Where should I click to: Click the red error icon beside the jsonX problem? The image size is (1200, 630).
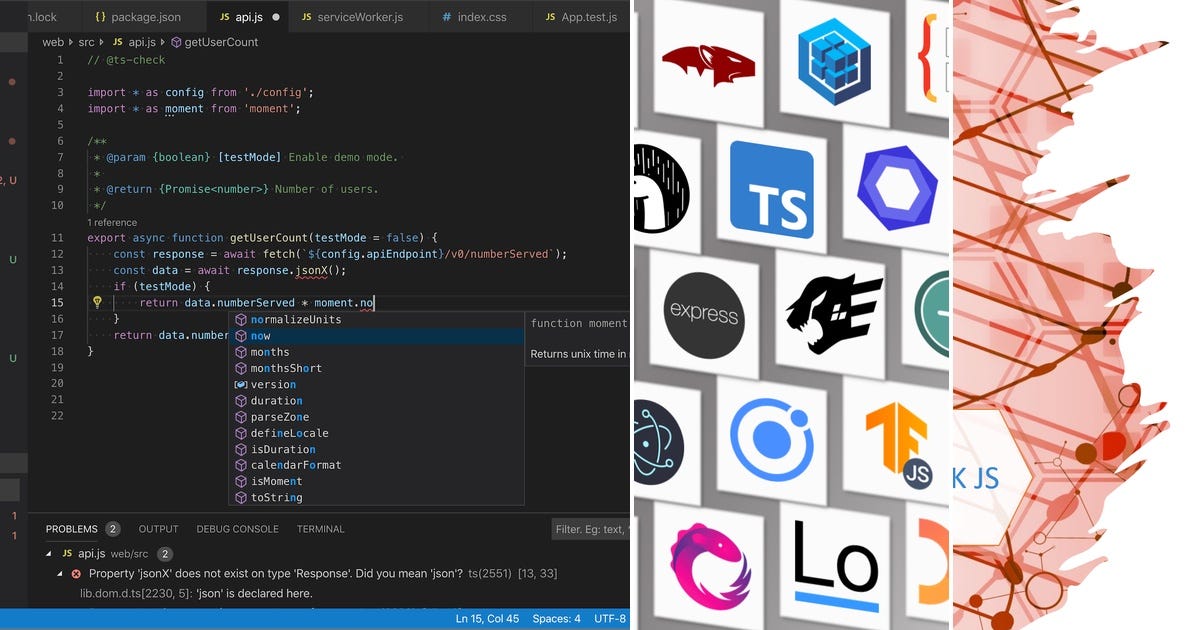click(77, 573)
